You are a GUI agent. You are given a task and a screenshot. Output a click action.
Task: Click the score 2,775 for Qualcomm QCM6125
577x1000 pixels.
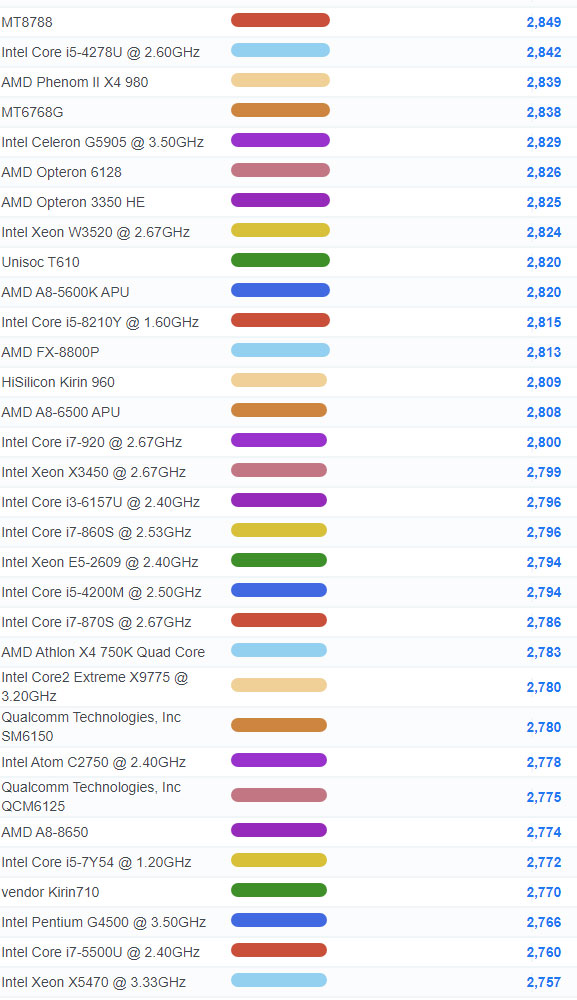[x=544, y=797]
